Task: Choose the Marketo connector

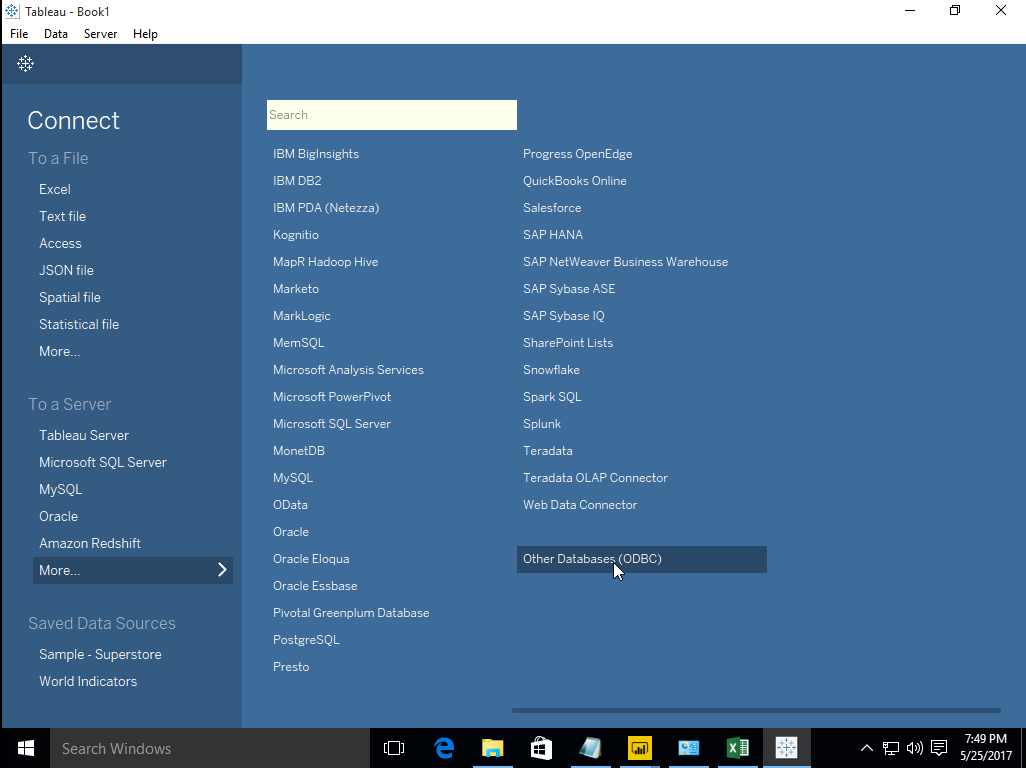Action: click(x=296, y=289)
